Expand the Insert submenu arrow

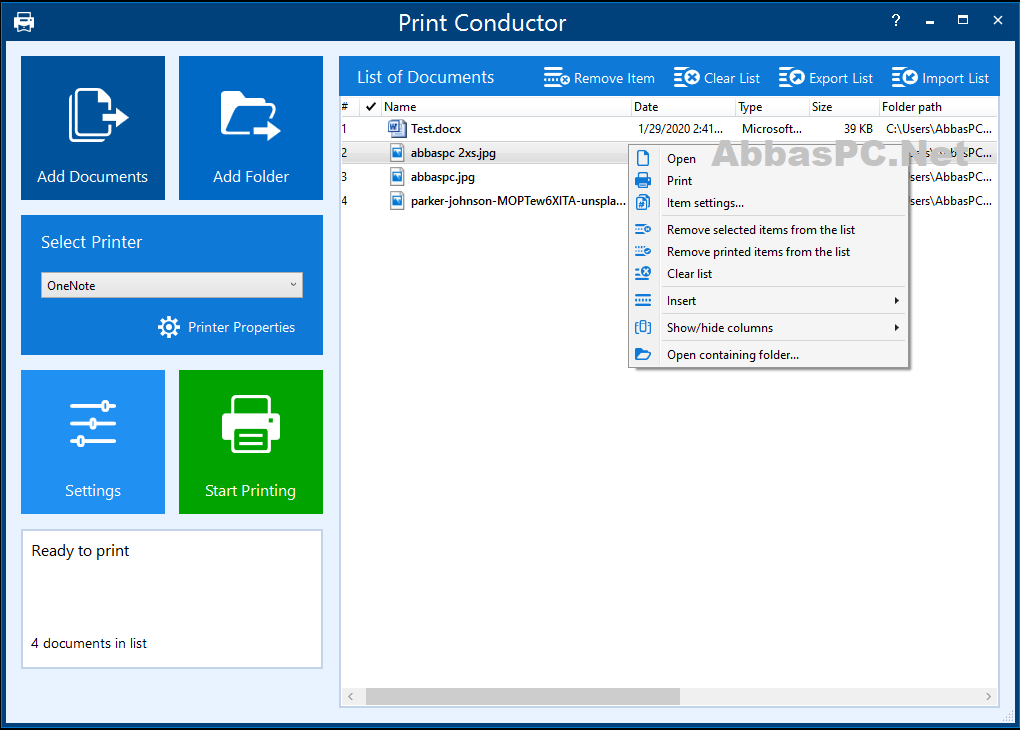tap(896, 300)
